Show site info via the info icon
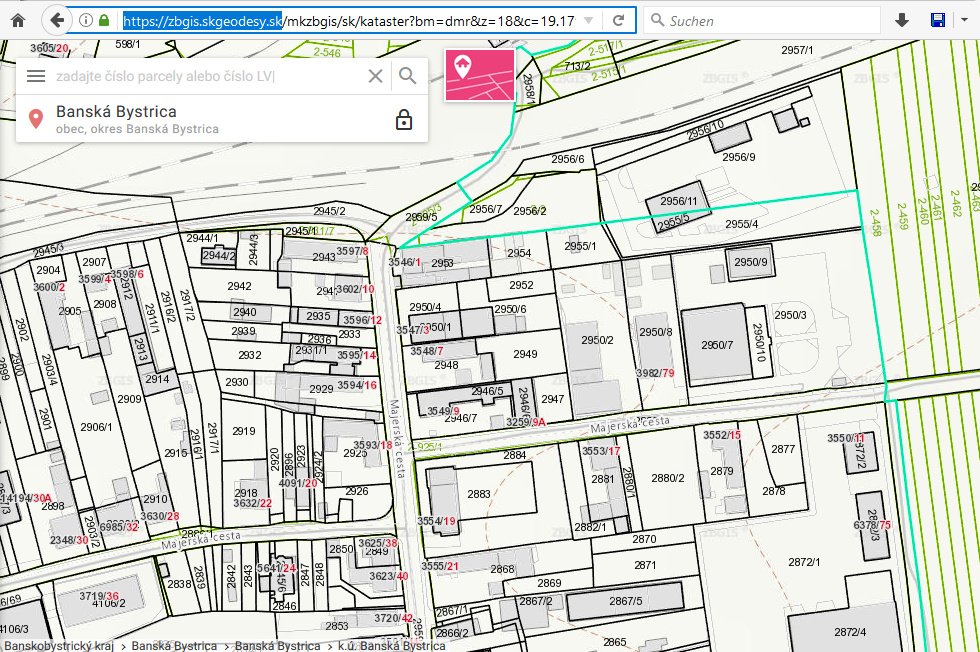980x652 pixels. 87,20
